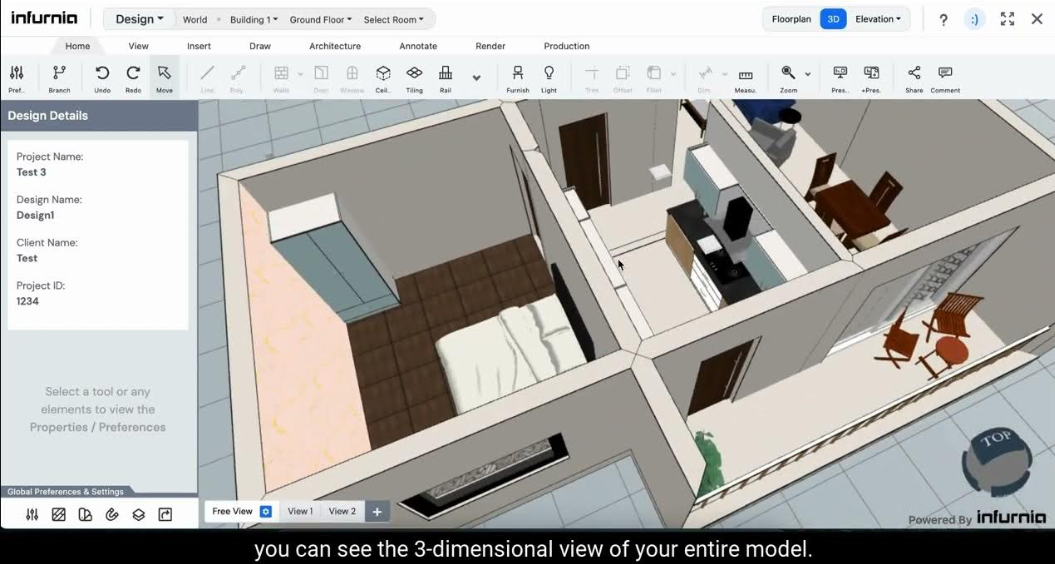Open the Elevation view dropdown
Screen dimensions: 1055x564
(878, 19)
